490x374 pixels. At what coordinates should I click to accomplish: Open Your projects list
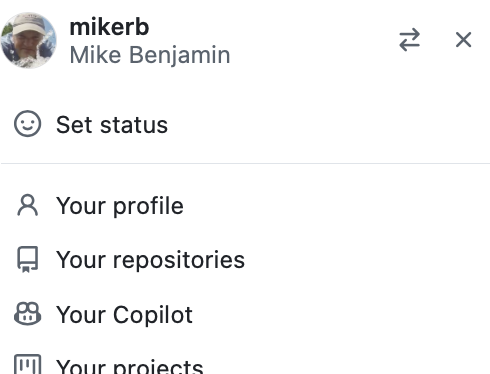click(x=245, y=365)
